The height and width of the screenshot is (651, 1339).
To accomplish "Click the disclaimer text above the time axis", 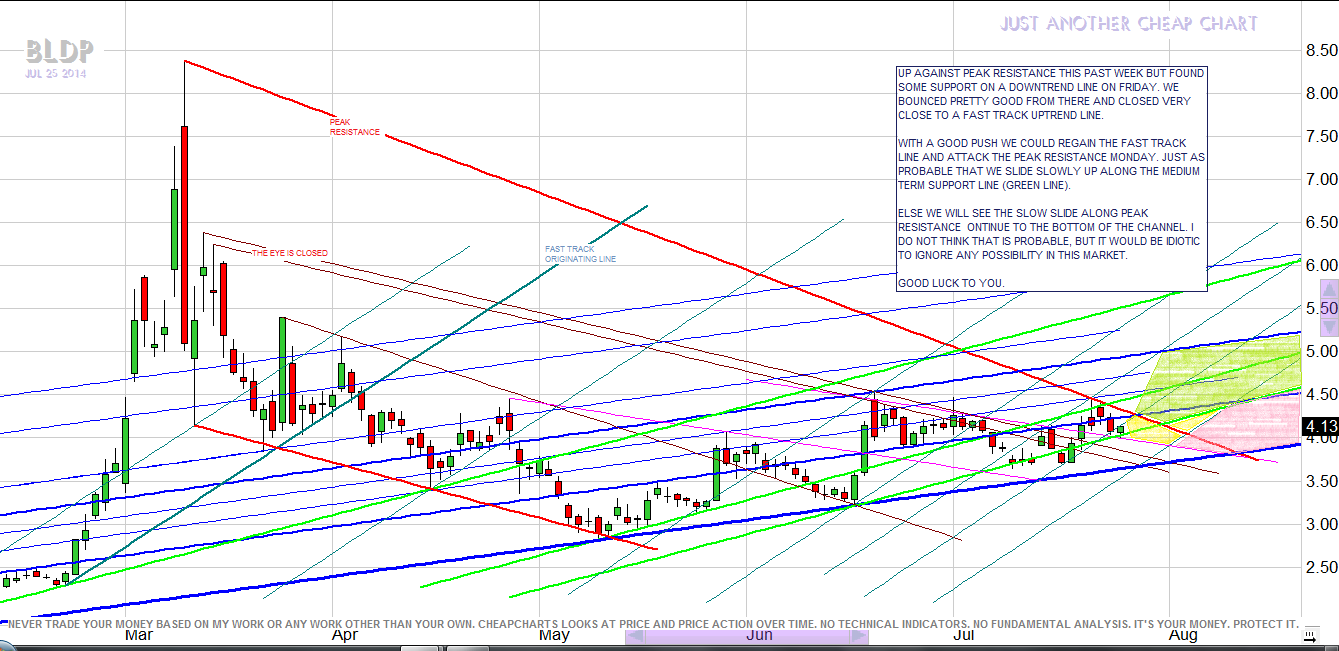I will click(x=650, y=622).
